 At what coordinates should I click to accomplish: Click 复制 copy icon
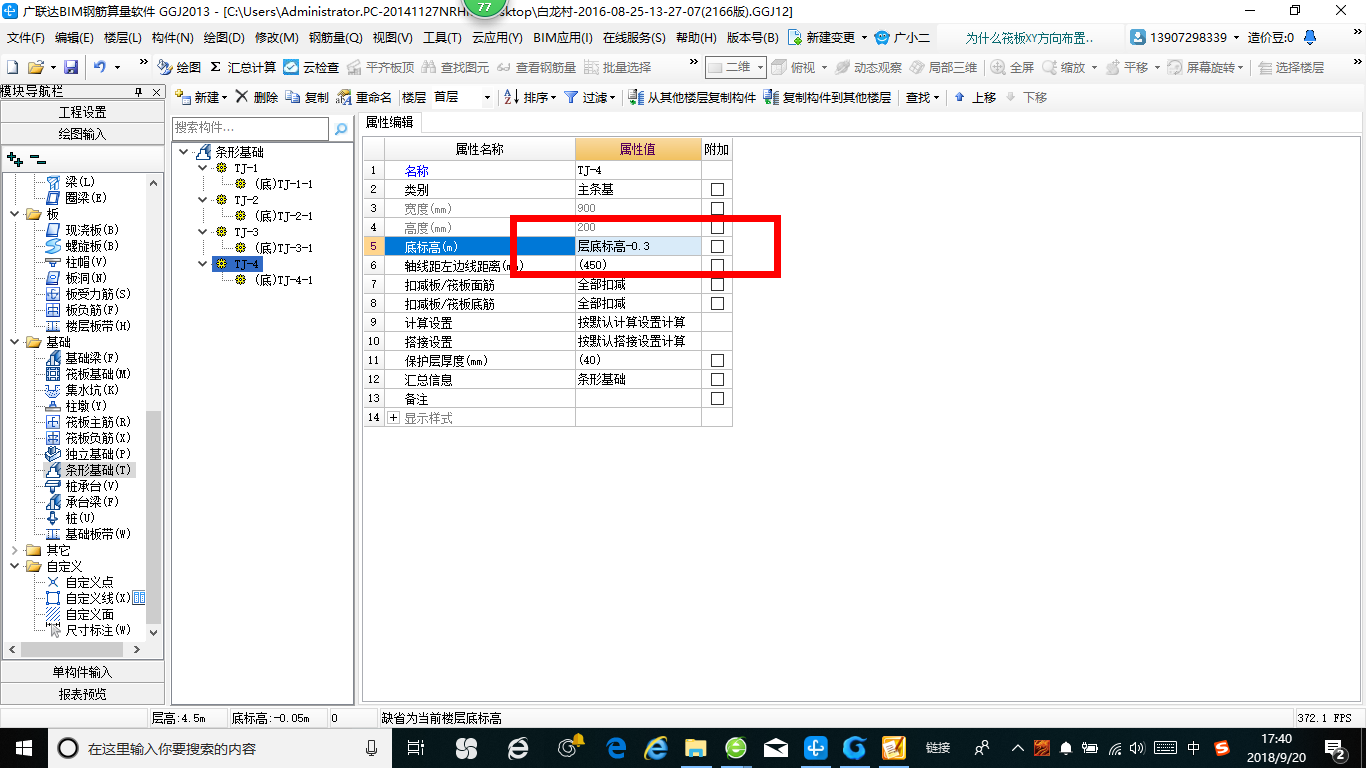[307, 97]
